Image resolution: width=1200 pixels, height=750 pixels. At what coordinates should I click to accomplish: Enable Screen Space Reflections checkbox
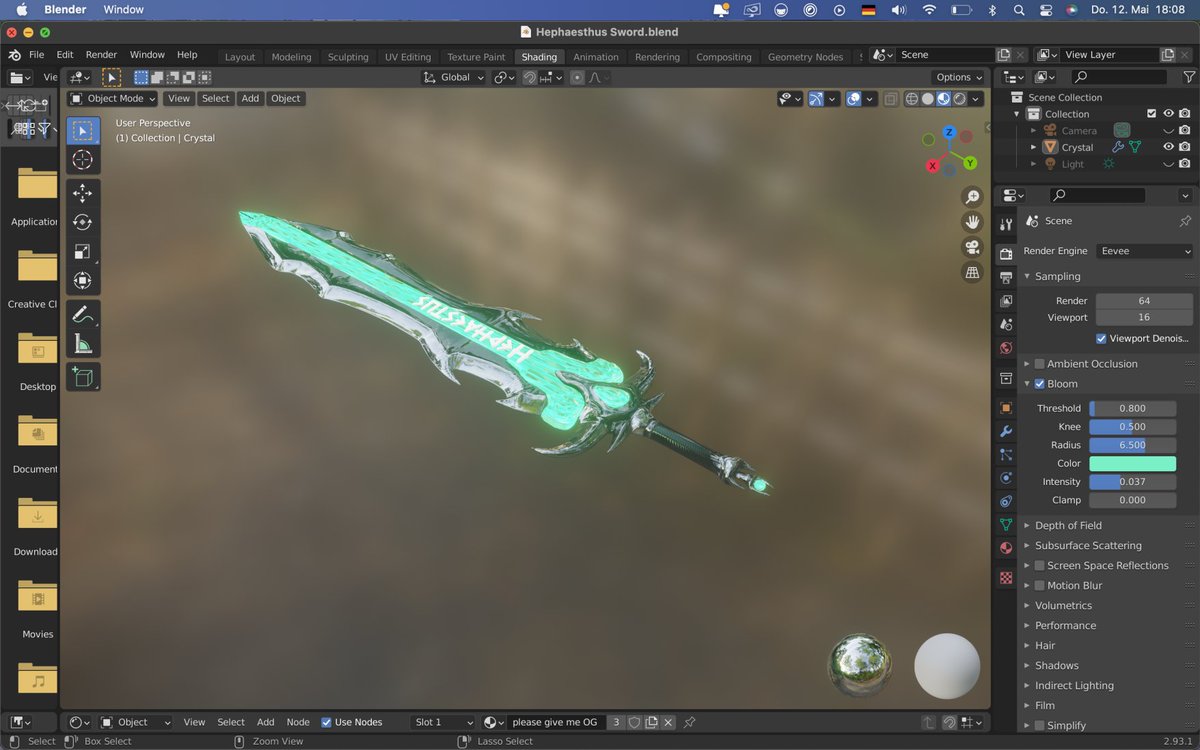[x=1039, y=566]
